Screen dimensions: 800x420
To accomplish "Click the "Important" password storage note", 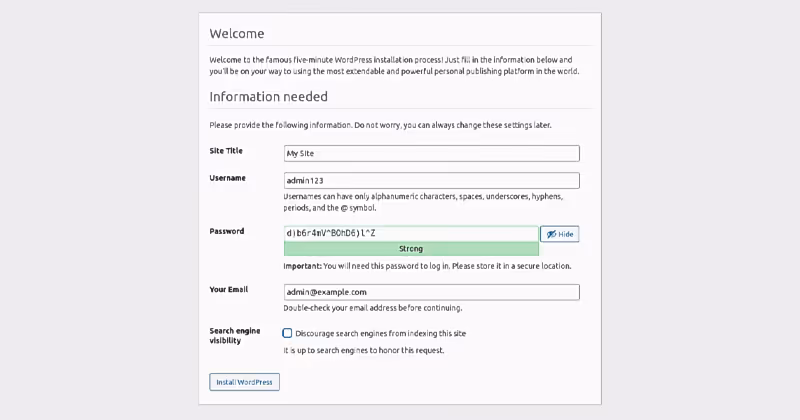I will point(427,266).
